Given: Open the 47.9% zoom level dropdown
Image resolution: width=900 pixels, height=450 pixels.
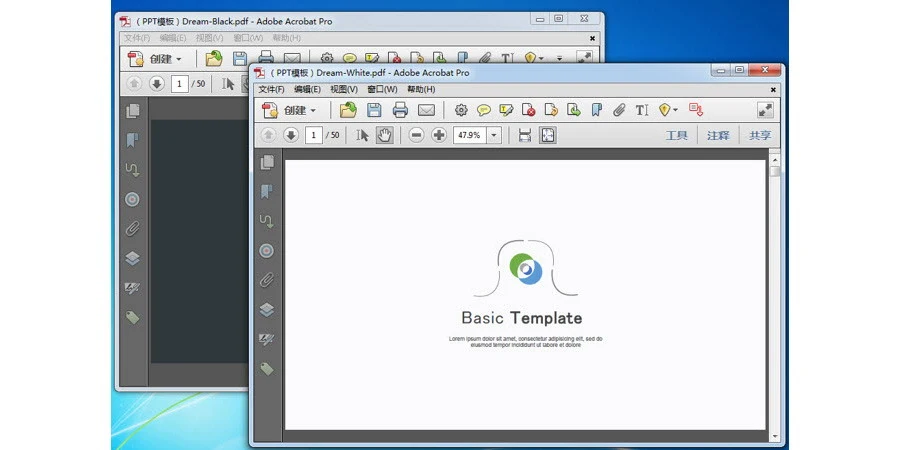Looking at the screenshot, I should [x=493, y=135].
